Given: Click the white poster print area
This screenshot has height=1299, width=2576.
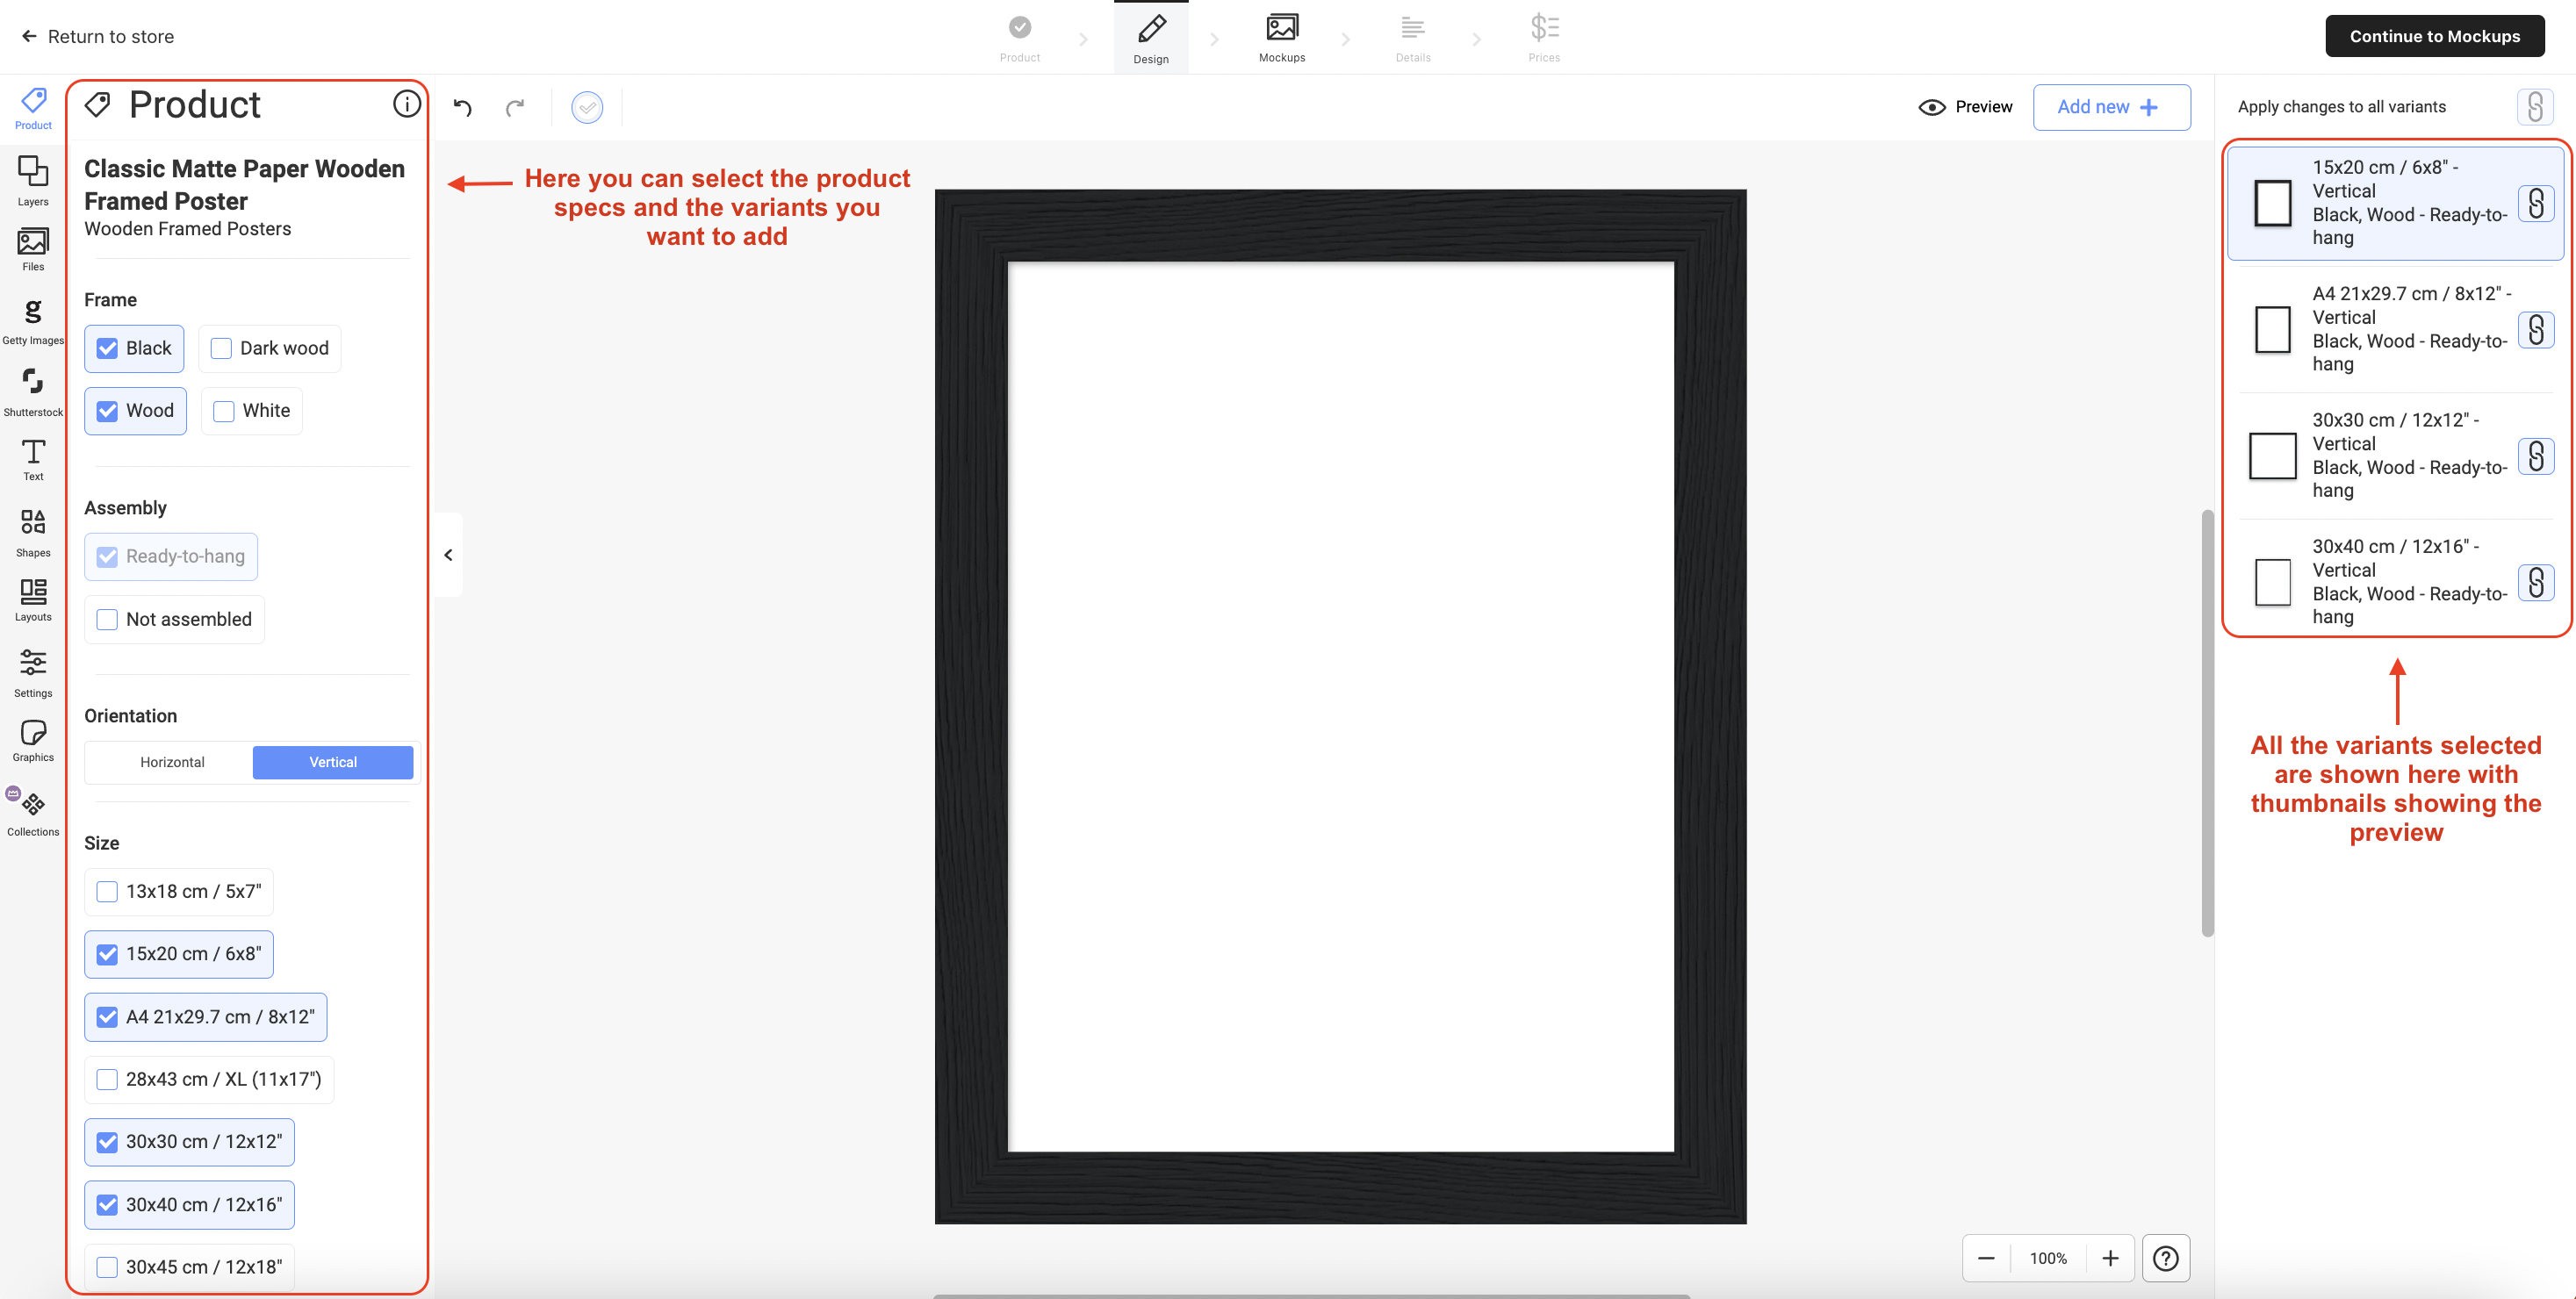Looking at the screenshot, I should click(x=1340, y=706).
